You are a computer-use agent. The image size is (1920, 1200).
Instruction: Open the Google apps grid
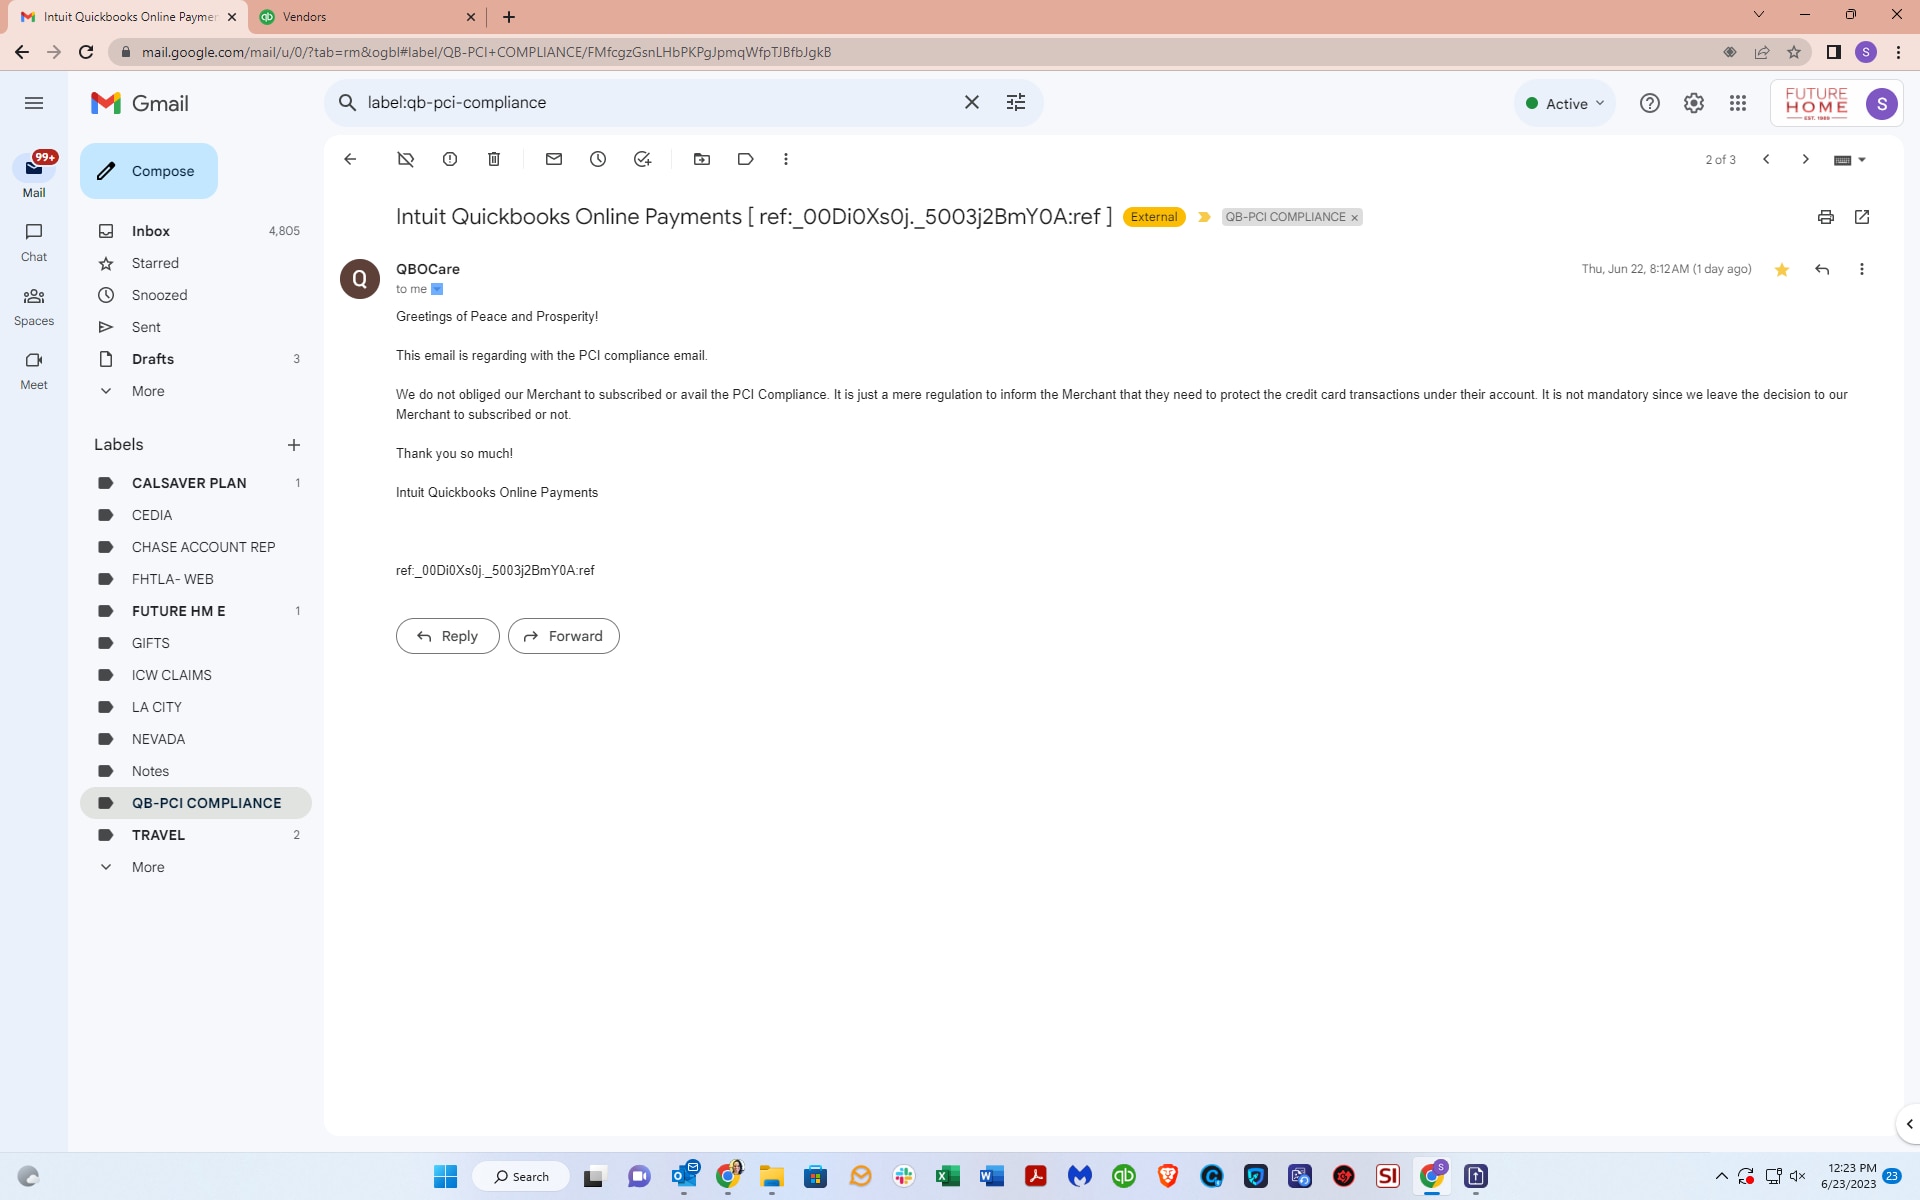click(x=1738, y=102)
